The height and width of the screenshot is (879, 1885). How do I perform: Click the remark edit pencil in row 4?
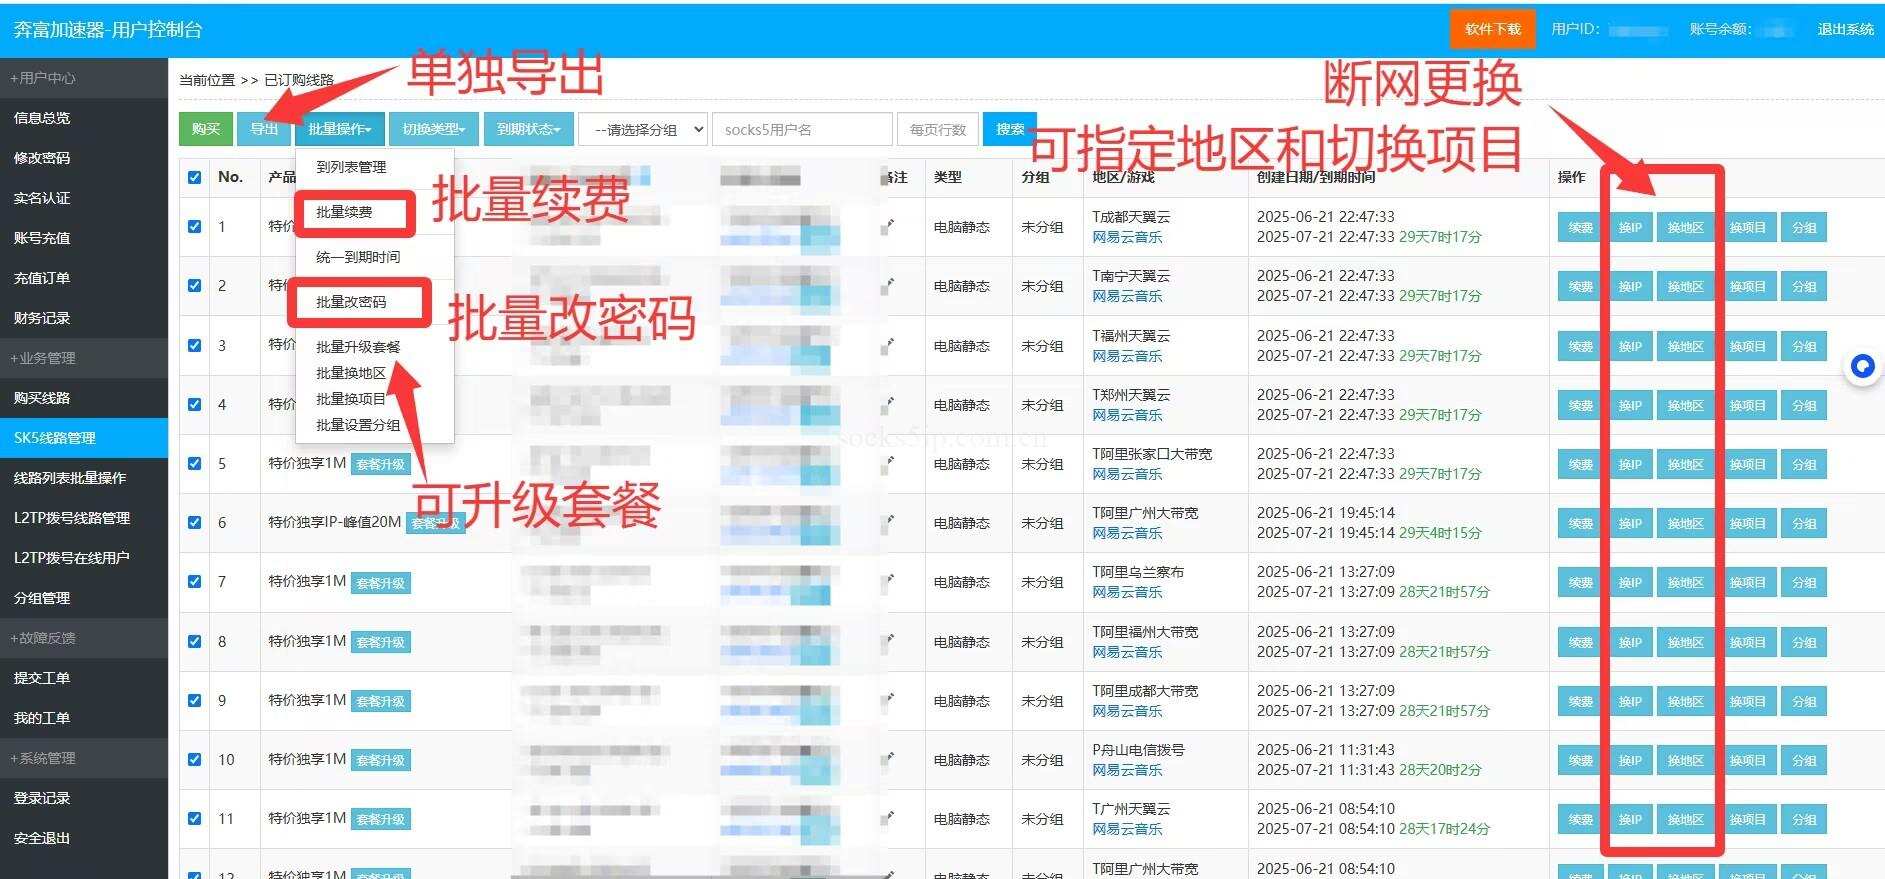(x=886, y=405)
